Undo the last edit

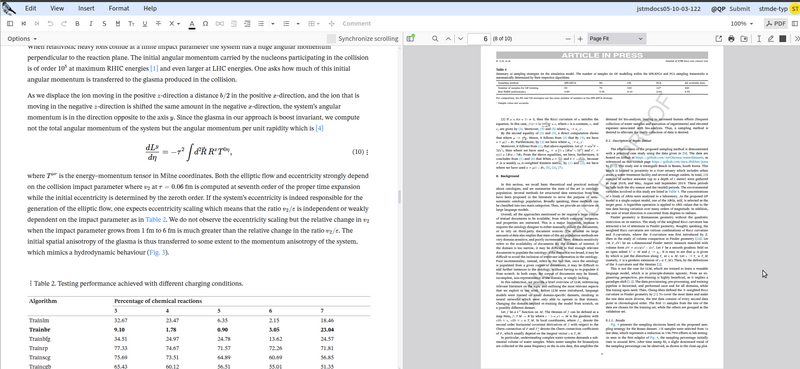tap(50, 23)
